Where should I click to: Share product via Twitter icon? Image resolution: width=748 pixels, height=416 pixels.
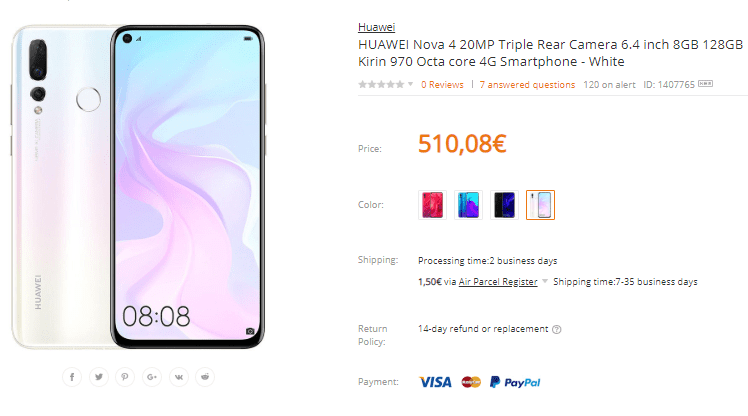99,377
